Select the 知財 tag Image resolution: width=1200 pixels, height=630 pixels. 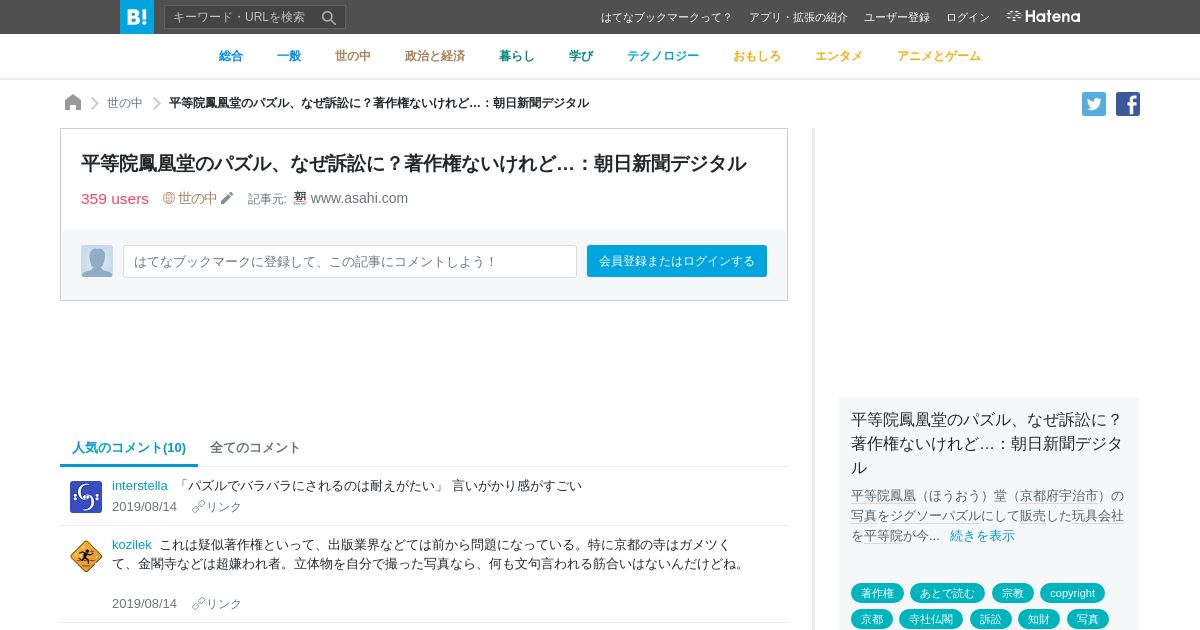coord(1039,619)
